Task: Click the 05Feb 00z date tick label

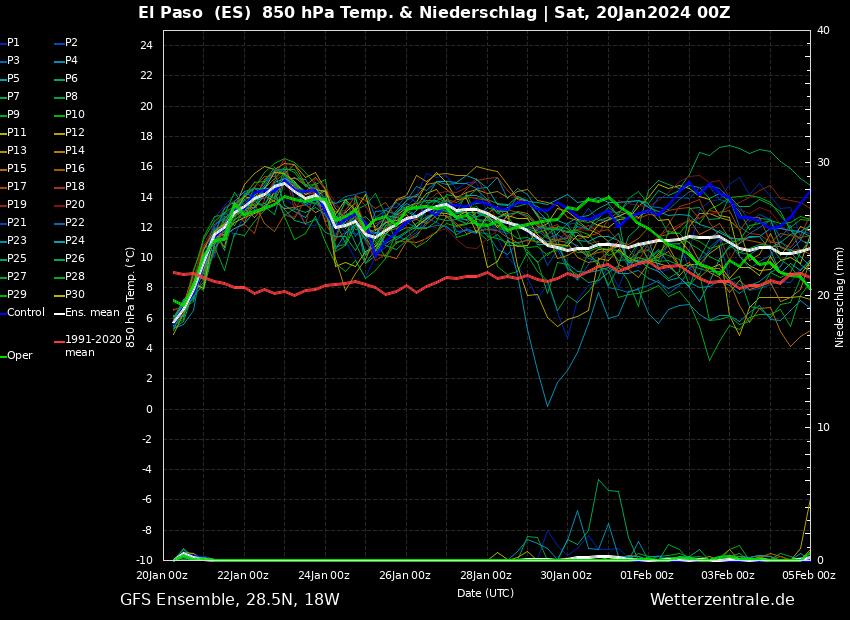Action: click(x=808, y=576)
